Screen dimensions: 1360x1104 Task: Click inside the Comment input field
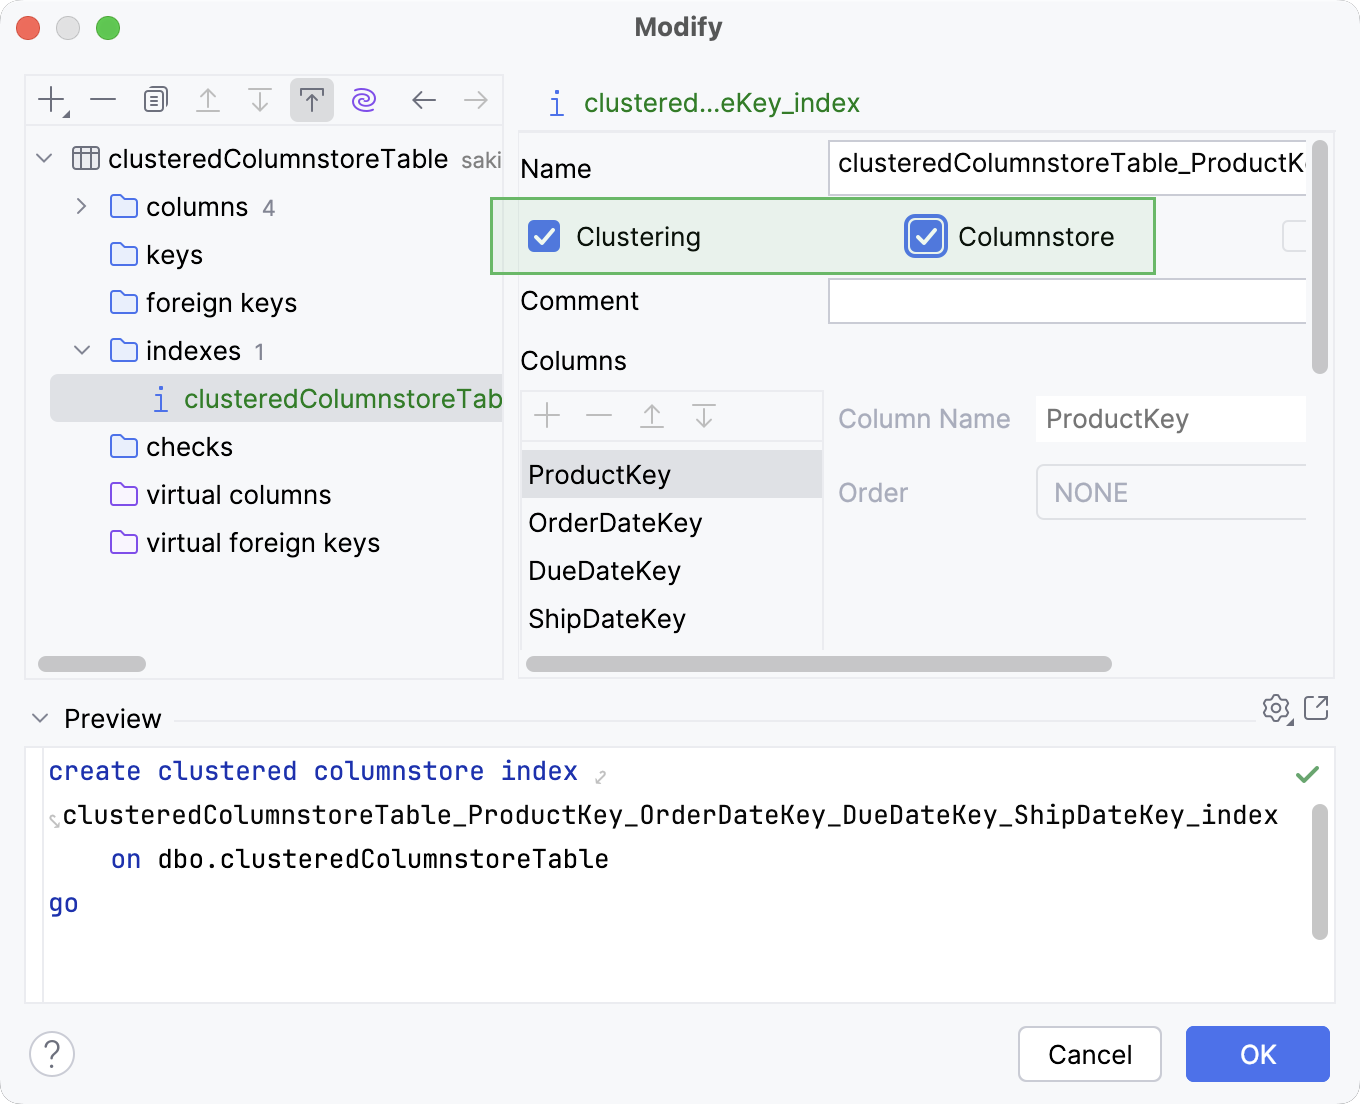[1067, 301]
